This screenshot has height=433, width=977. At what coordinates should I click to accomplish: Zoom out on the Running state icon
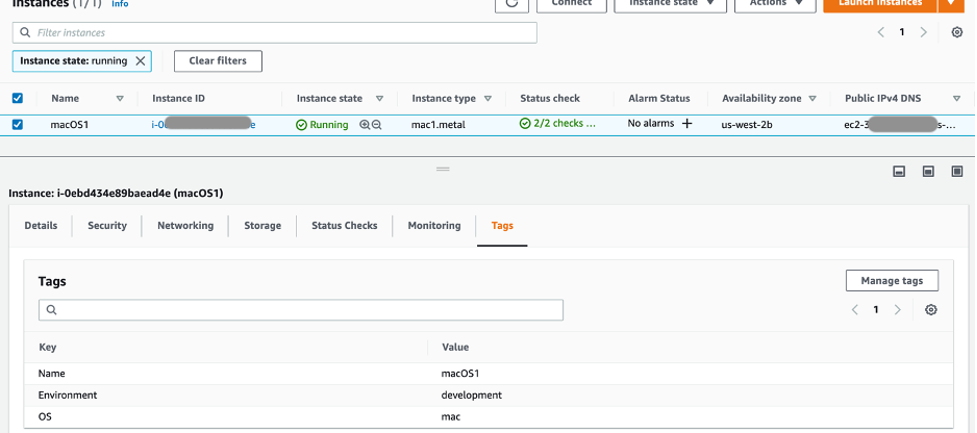point(376,125)
